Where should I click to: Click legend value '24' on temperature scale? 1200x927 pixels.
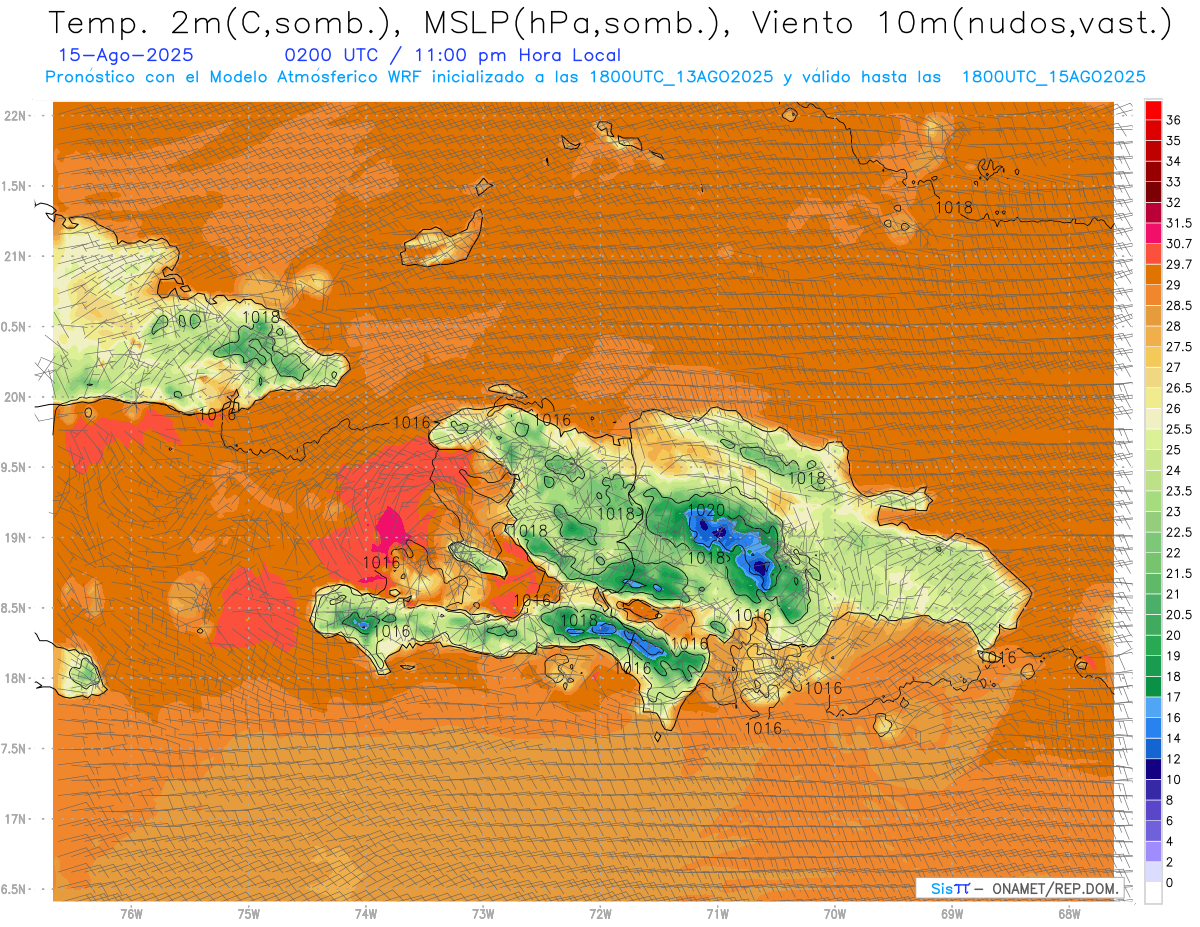point(1174,471)
